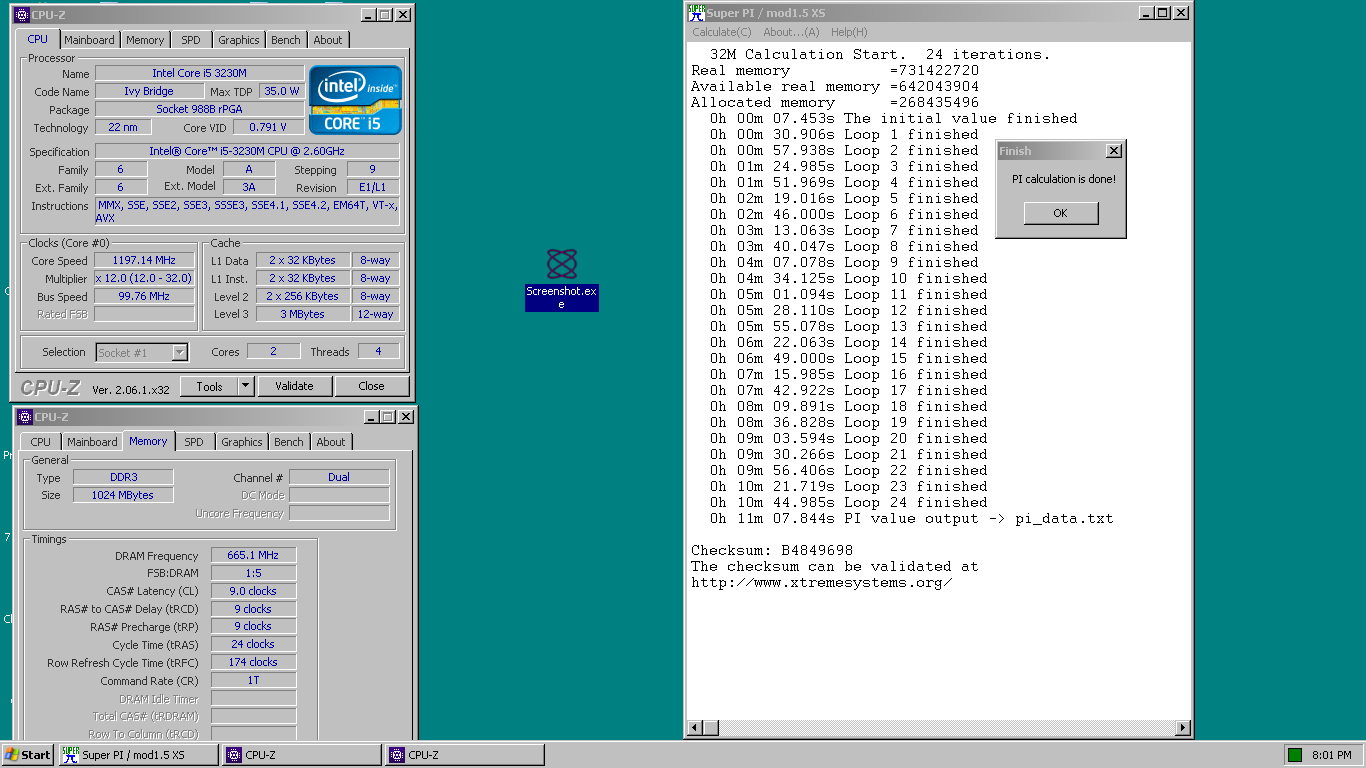Open the About...(A) menu in Super PI
This screenshot has height=768, width=1366.
point(791,32)
